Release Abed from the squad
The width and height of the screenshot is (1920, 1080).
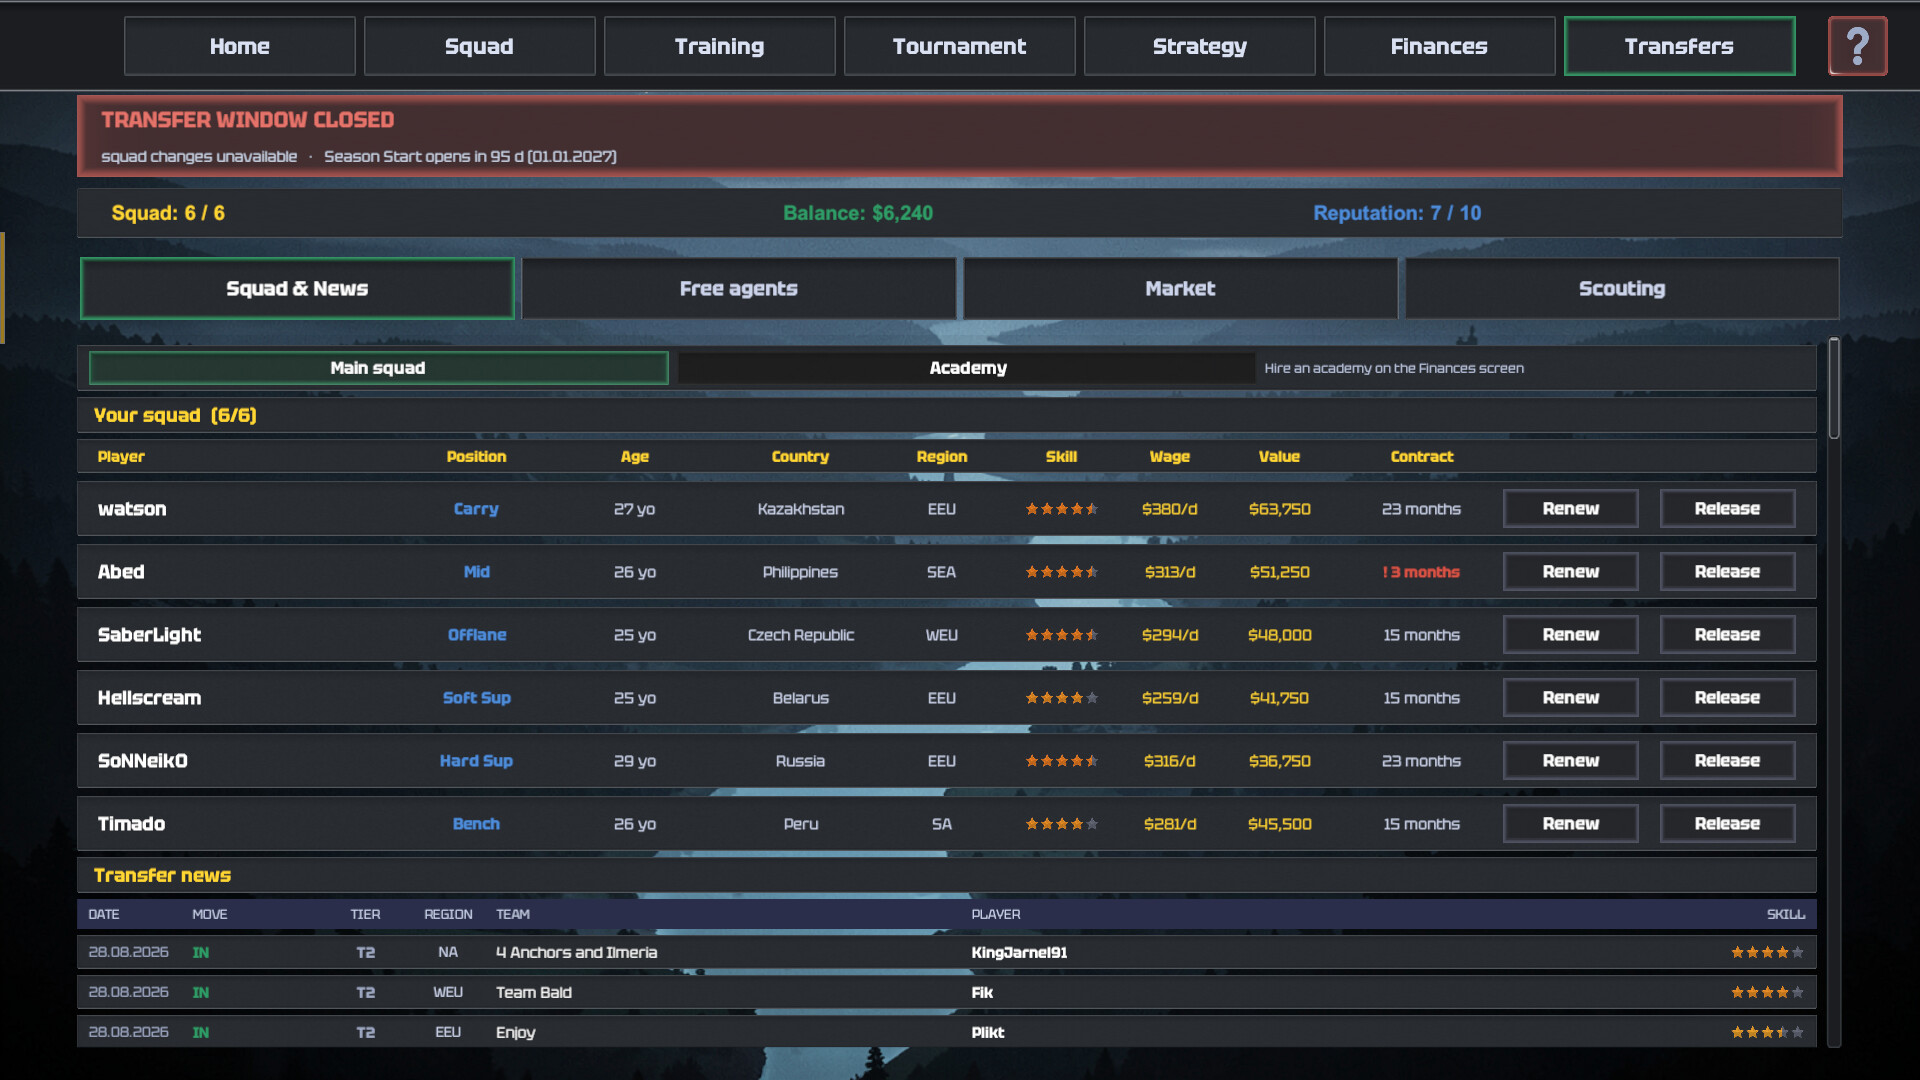tap(1727, 572)
